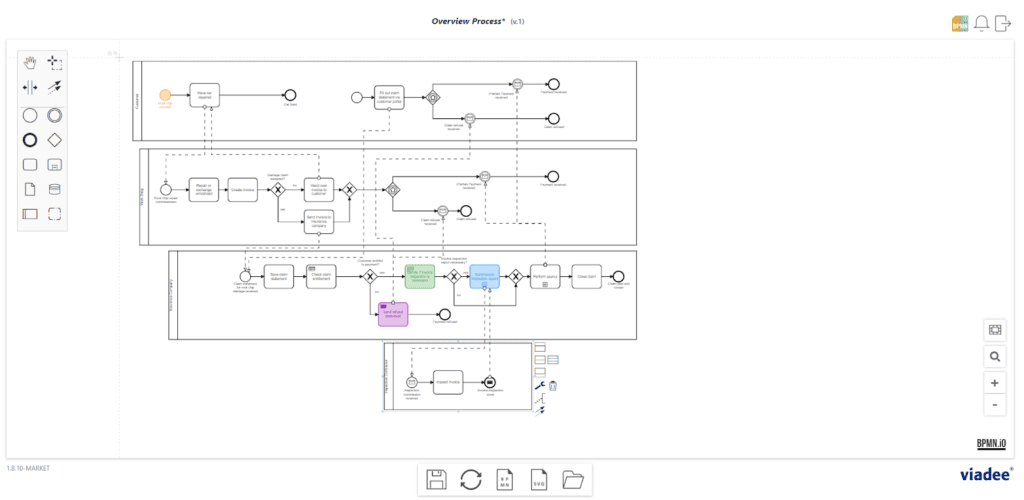1024x500 pixels.
Task: Click the logout icon
Action: click(x=1003, y=23)
